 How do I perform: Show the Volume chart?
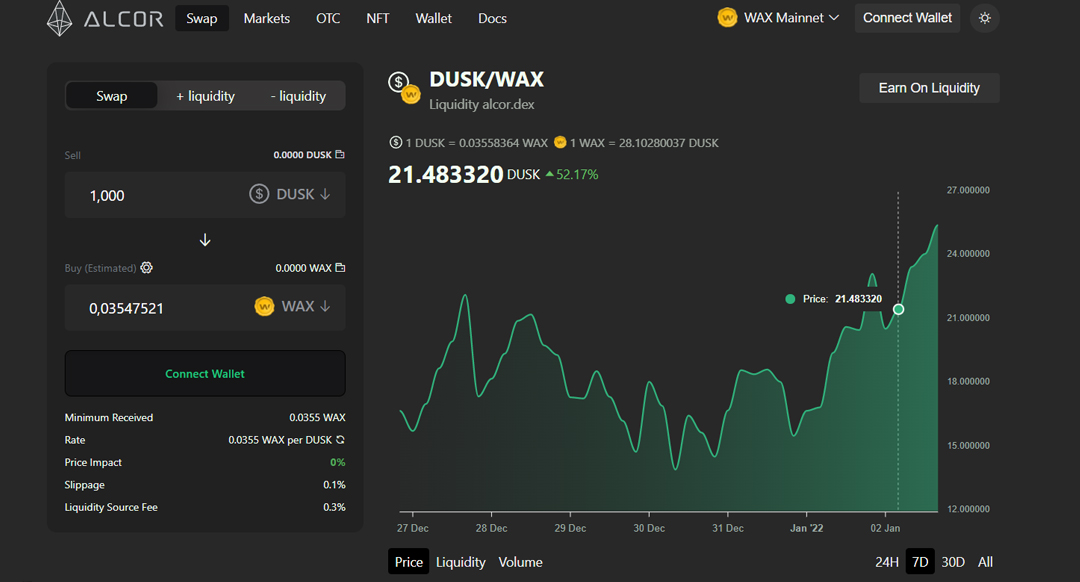click(521, 562)
